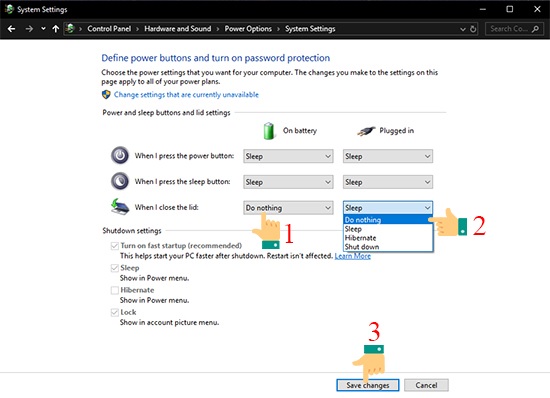Viewport: 550px width, 398px height.
Task: Toggle Turn on fast startup checkbox
Action: click(114, 246)
